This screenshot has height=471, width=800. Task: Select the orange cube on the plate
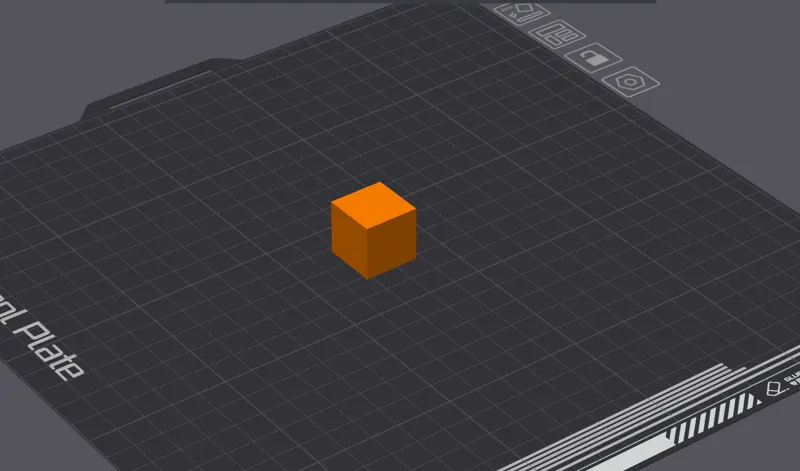373,230
